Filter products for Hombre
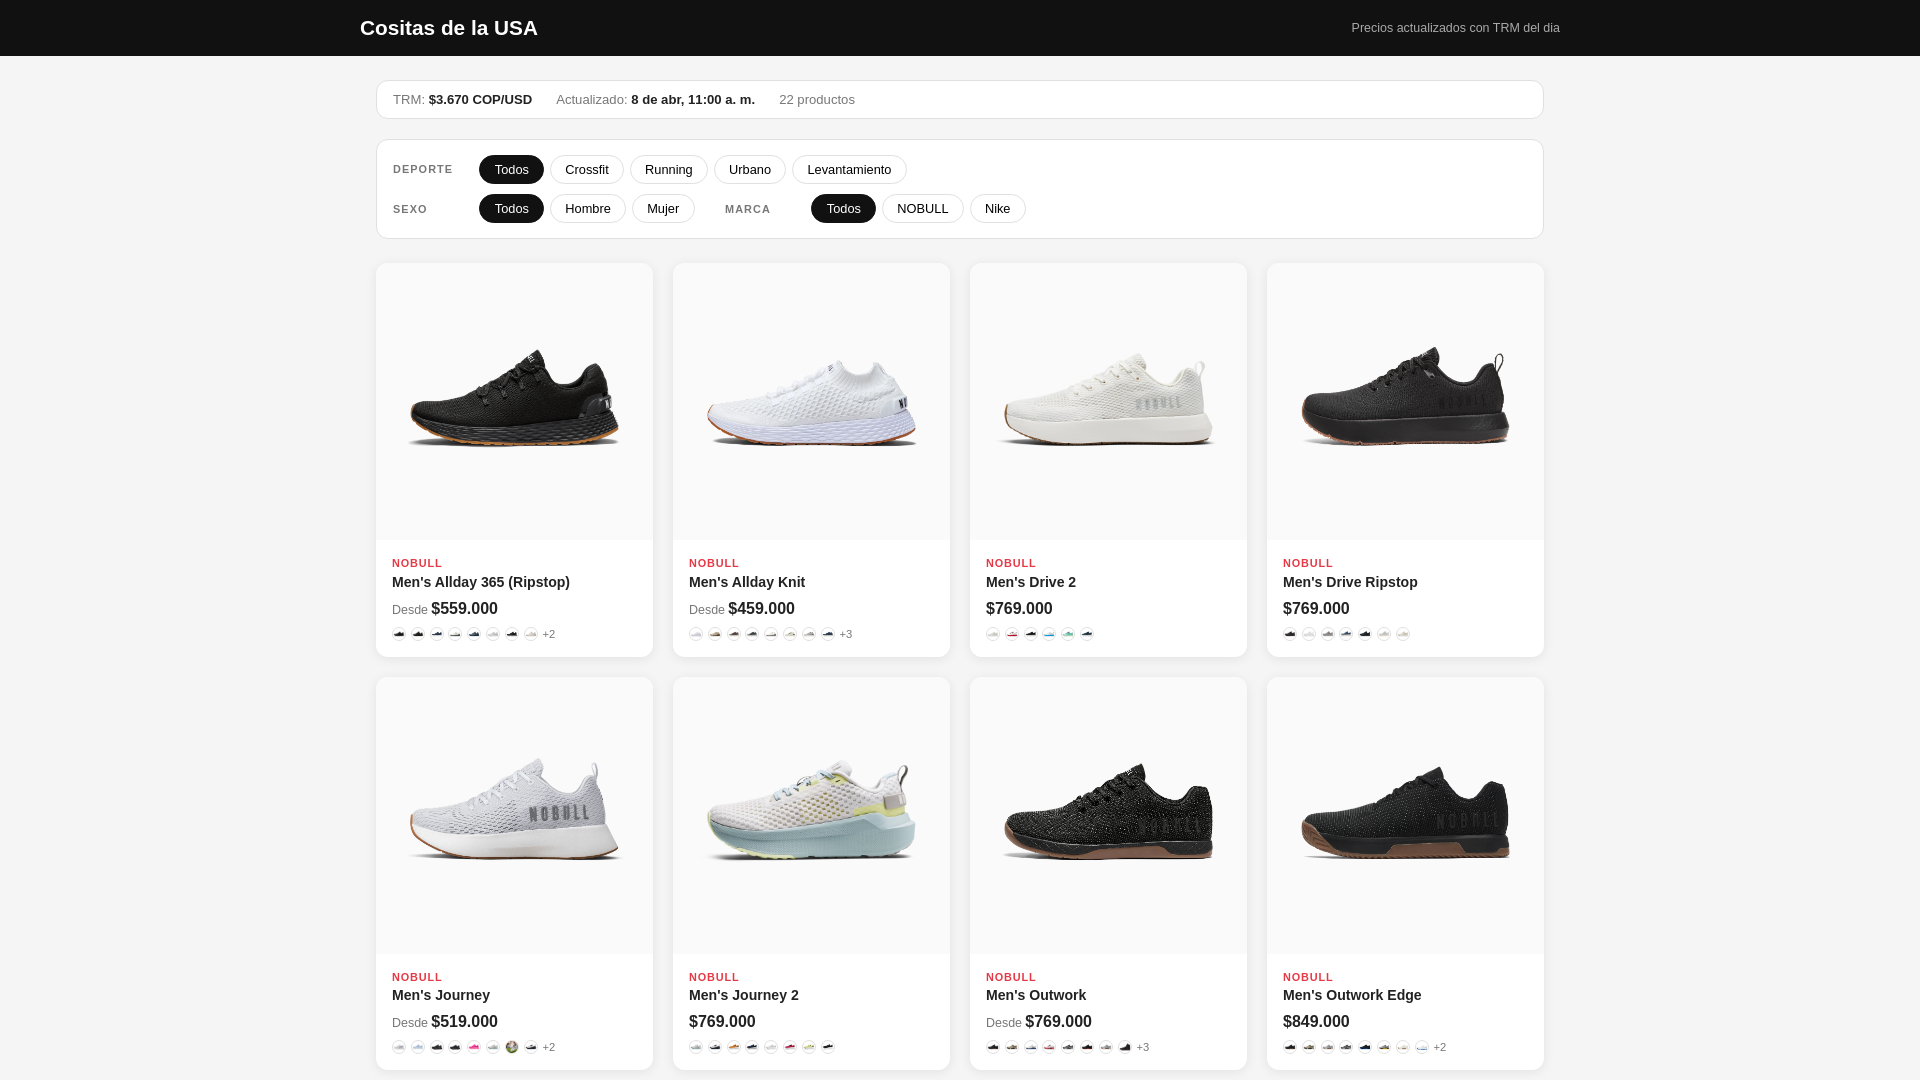Image resolution: width=1920 pixels, height=1080 pixels. click(x=588, y=209)
